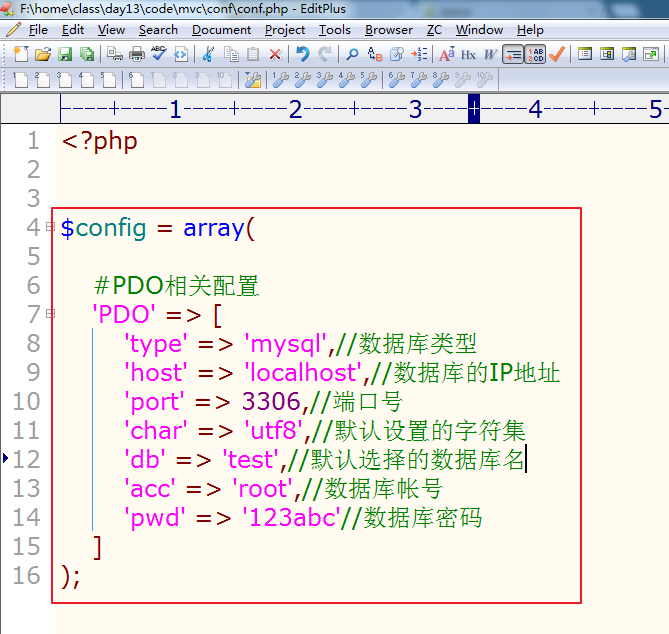Toggle the Line Number display button
The width and height of the screenshot is (669, 634).
(x=535, y=54)
